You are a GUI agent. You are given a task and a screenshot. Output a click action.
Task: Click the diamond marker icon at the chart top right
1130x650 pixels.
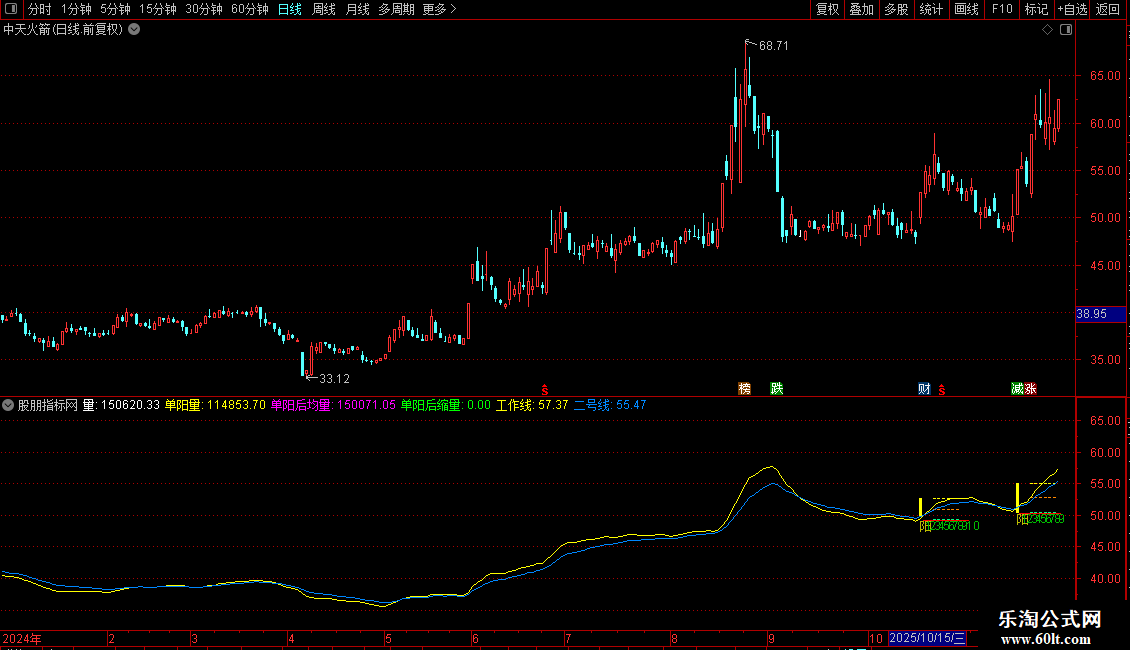click(x=1048, y=30)
